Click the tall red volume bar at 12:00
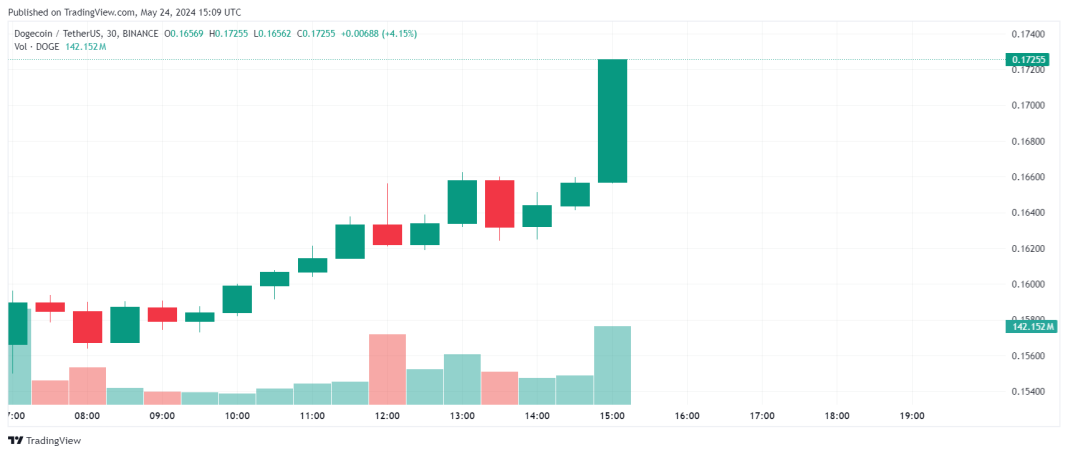This screenshot has height=454, width=1068. tap(387, 368)
